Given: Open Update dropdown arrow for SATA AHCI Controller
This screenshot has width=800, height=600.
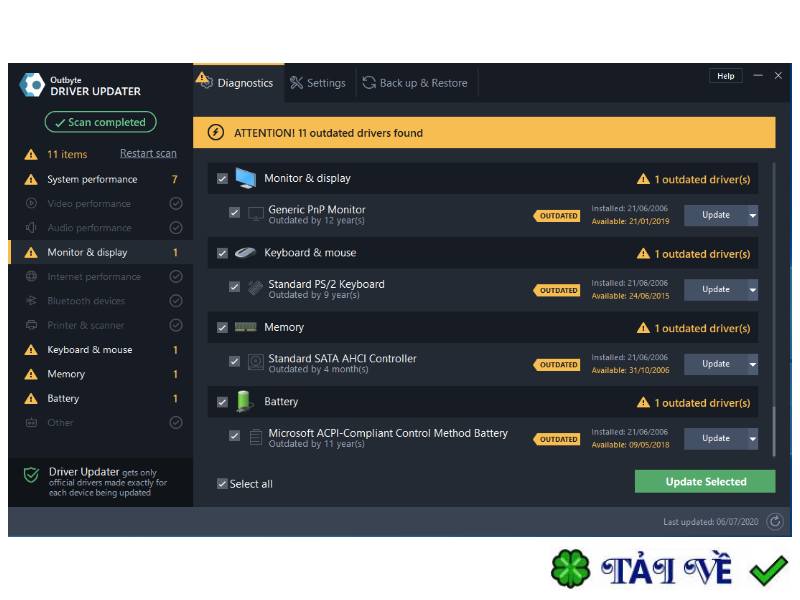Looking at the screenshot, I should 753,364.
